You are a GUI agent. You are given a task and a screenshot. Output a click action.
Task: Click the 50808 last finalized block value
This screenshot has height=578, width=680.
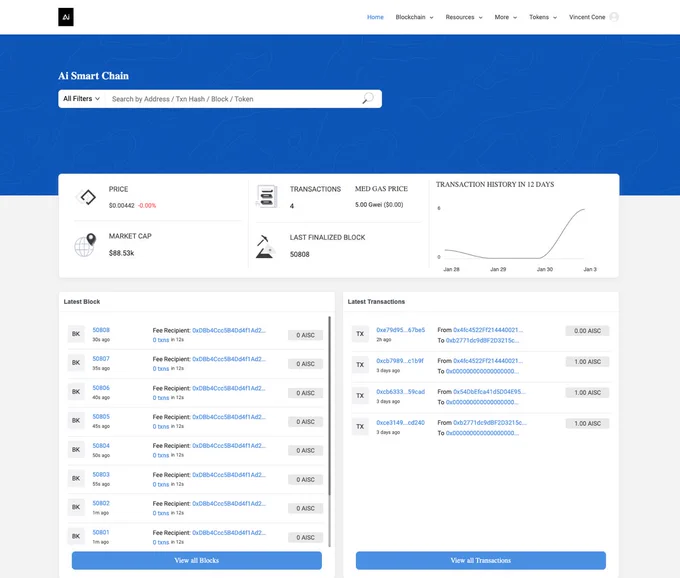(300, 254)
